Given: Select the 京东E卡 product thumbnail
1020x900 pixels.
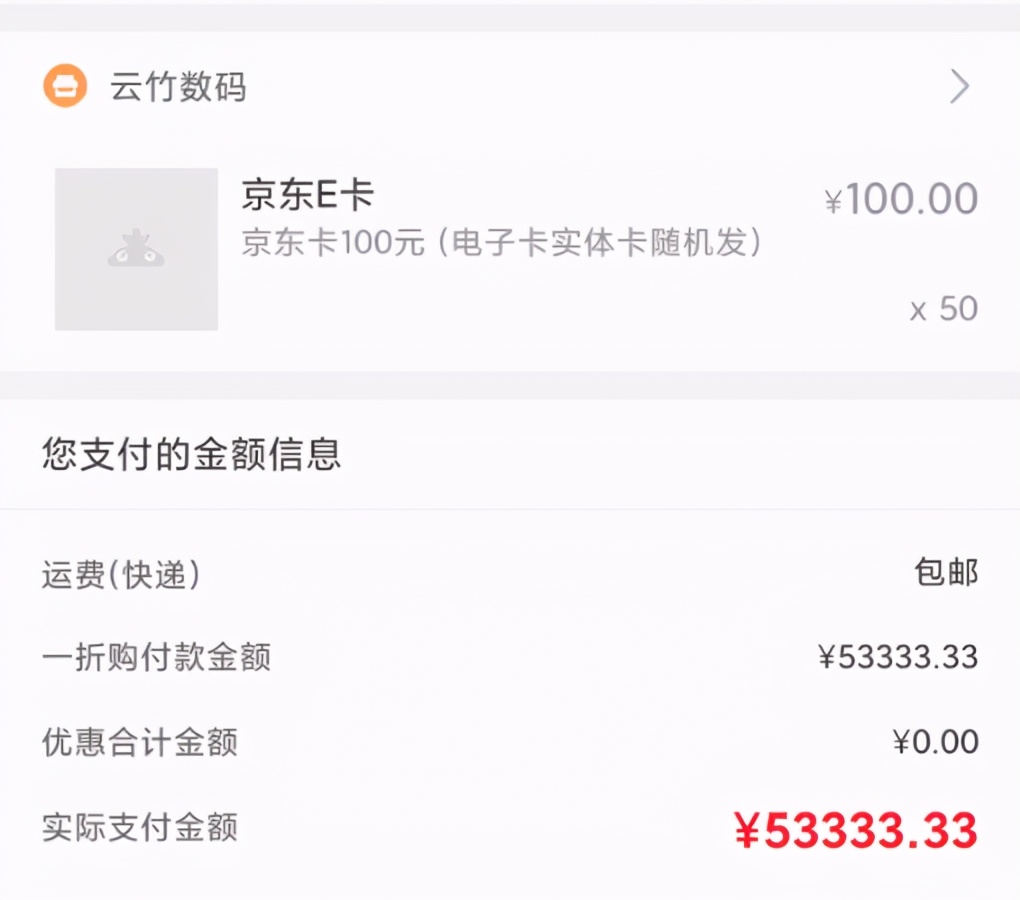Looking at the screenshot, I should [x=136, y=248].
